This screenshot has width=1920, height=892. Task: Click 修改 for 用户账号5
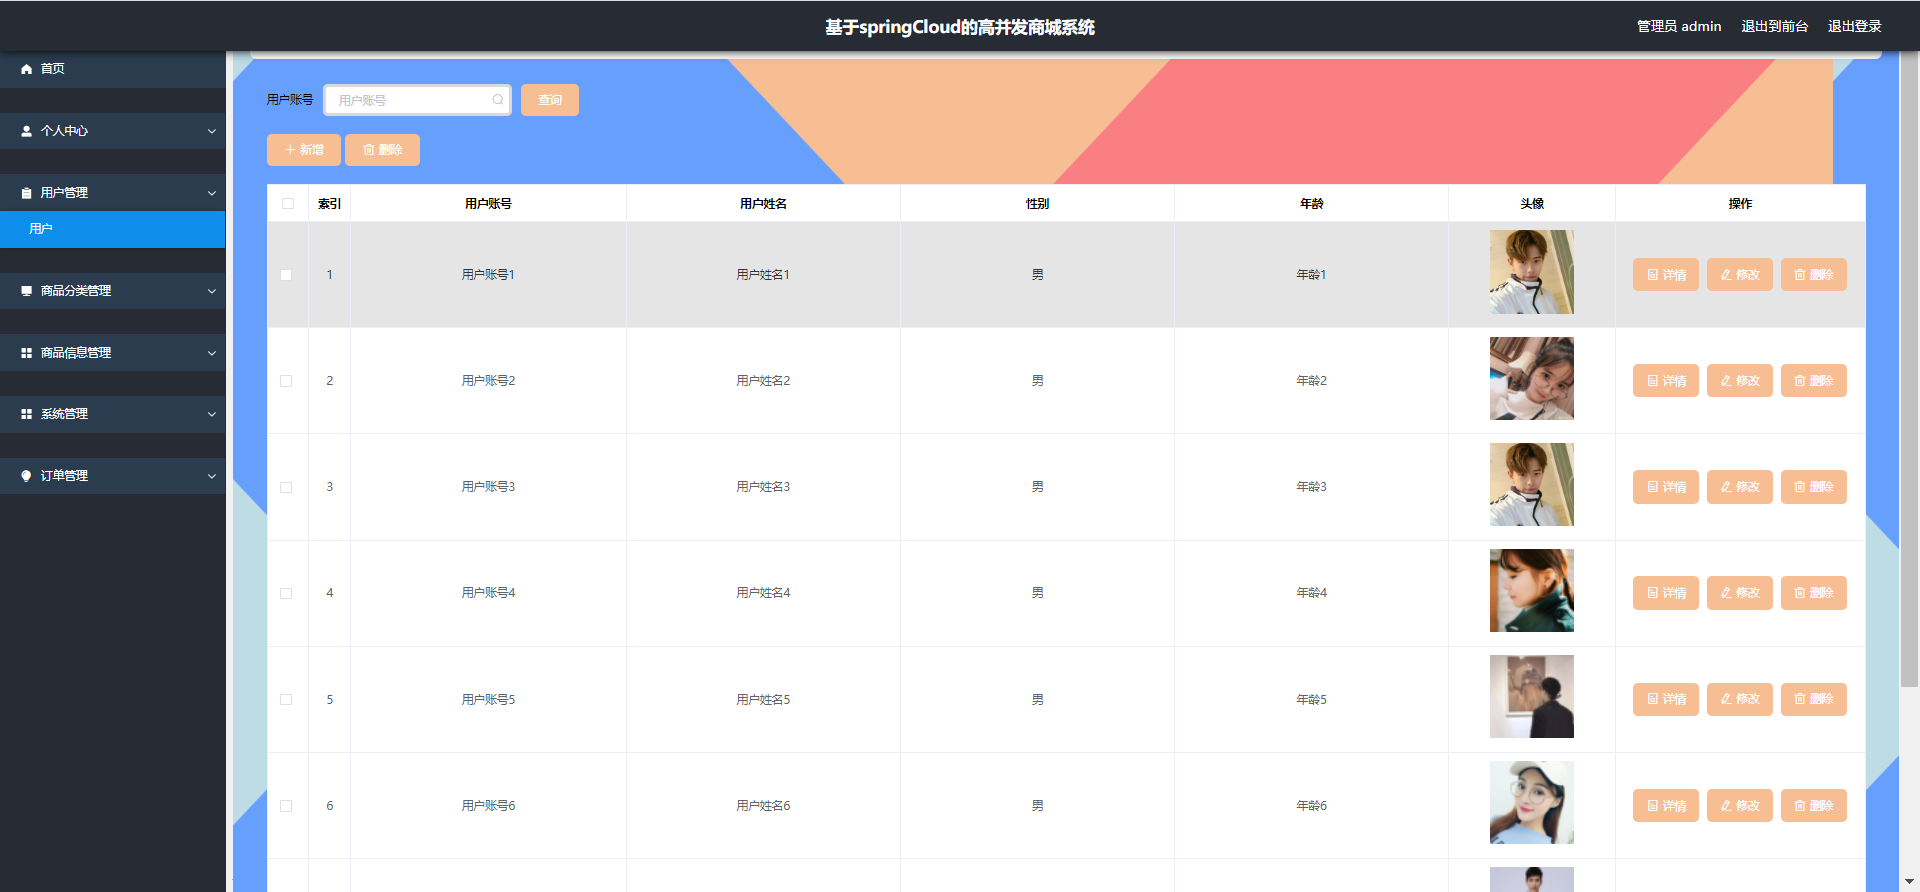click(1740, 699)
